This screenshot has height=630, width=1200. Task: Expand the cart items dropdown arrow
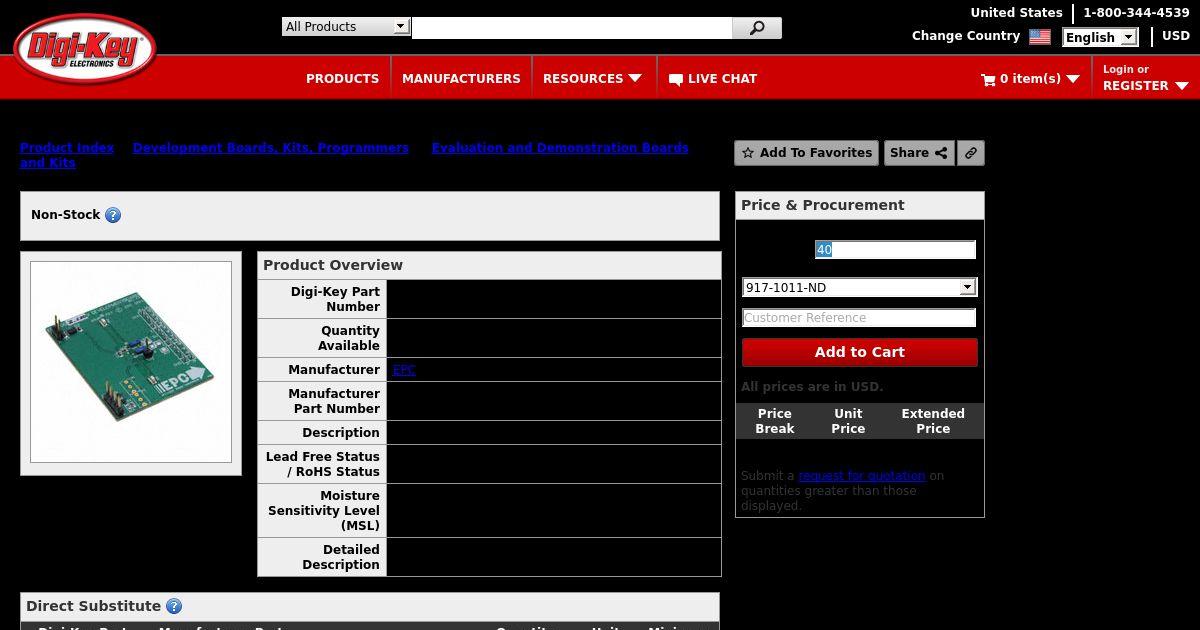(1073, 79)
